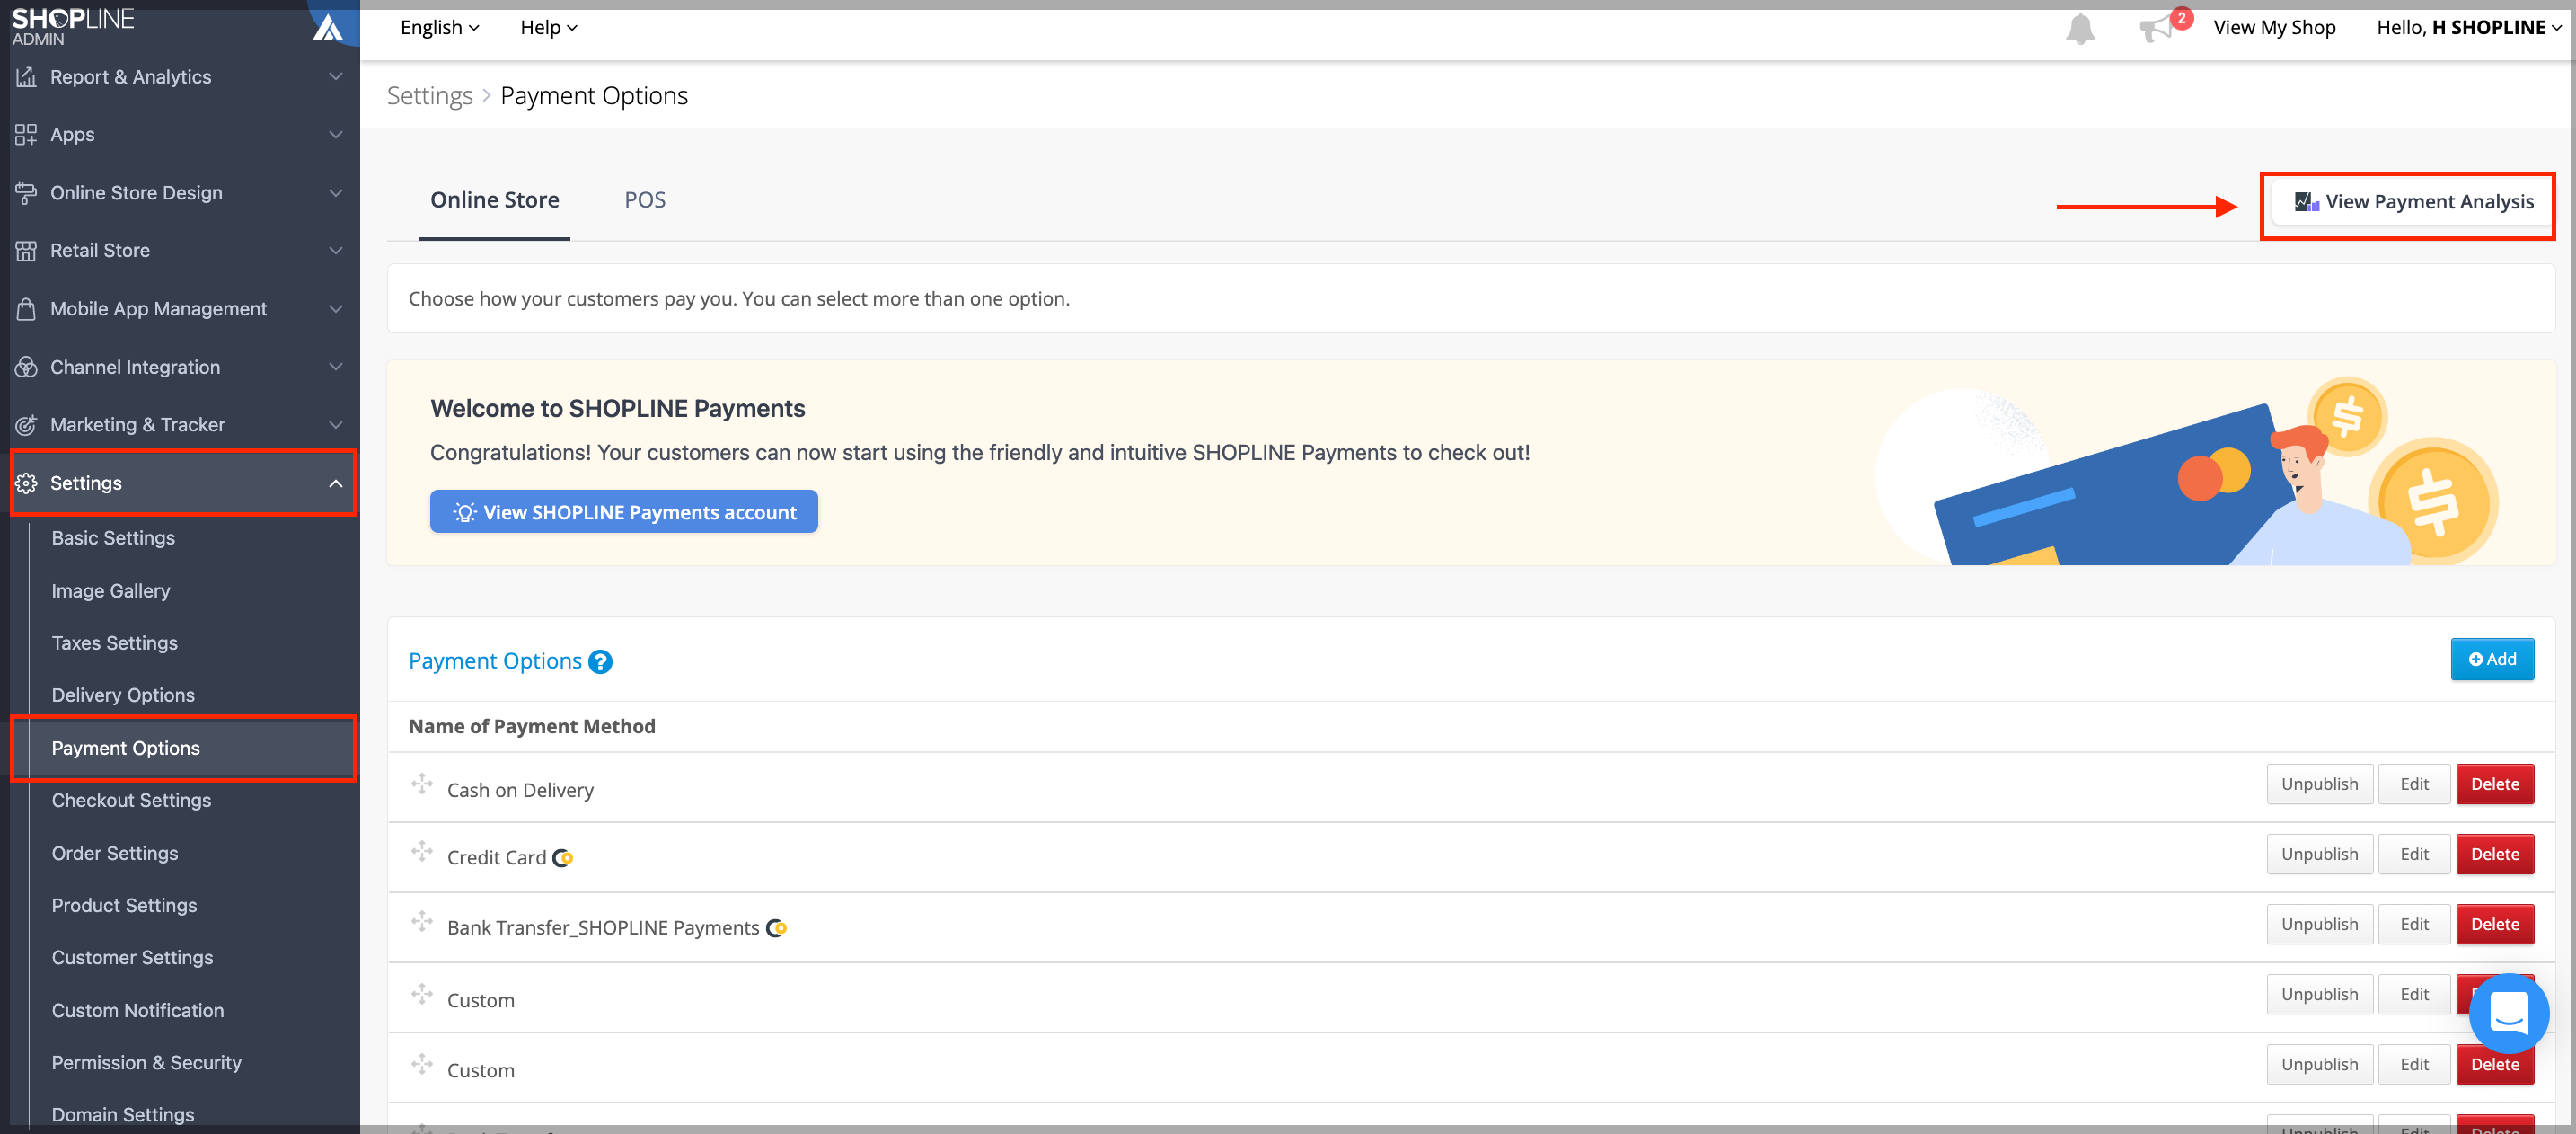Click the blue triangle logo icon in sidebar header

coord(328,28)
